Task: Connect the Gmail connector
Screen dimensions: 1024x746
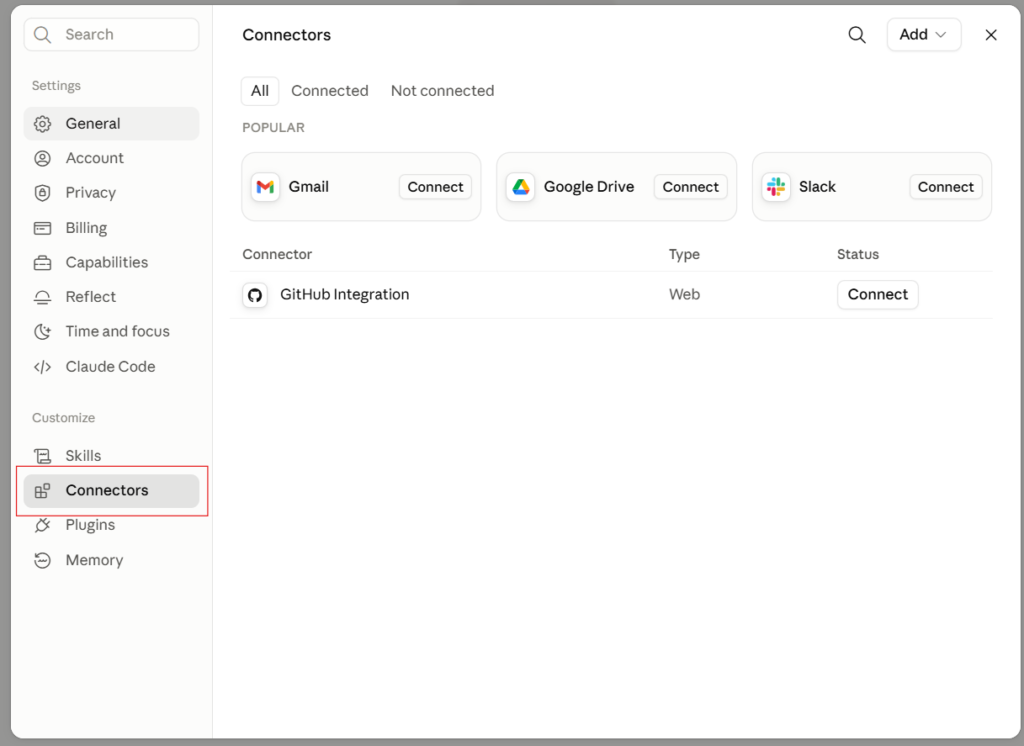Action: pos(435,187)
